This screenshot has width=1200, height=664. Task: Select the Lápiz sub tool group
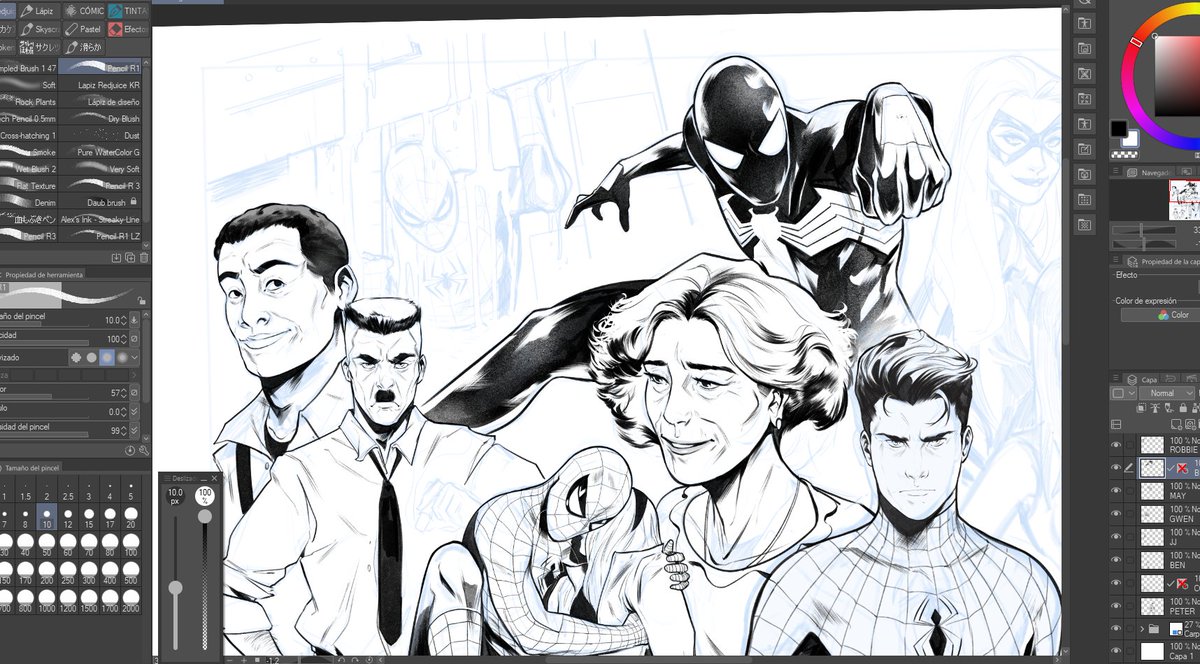(x=39, y=11)
